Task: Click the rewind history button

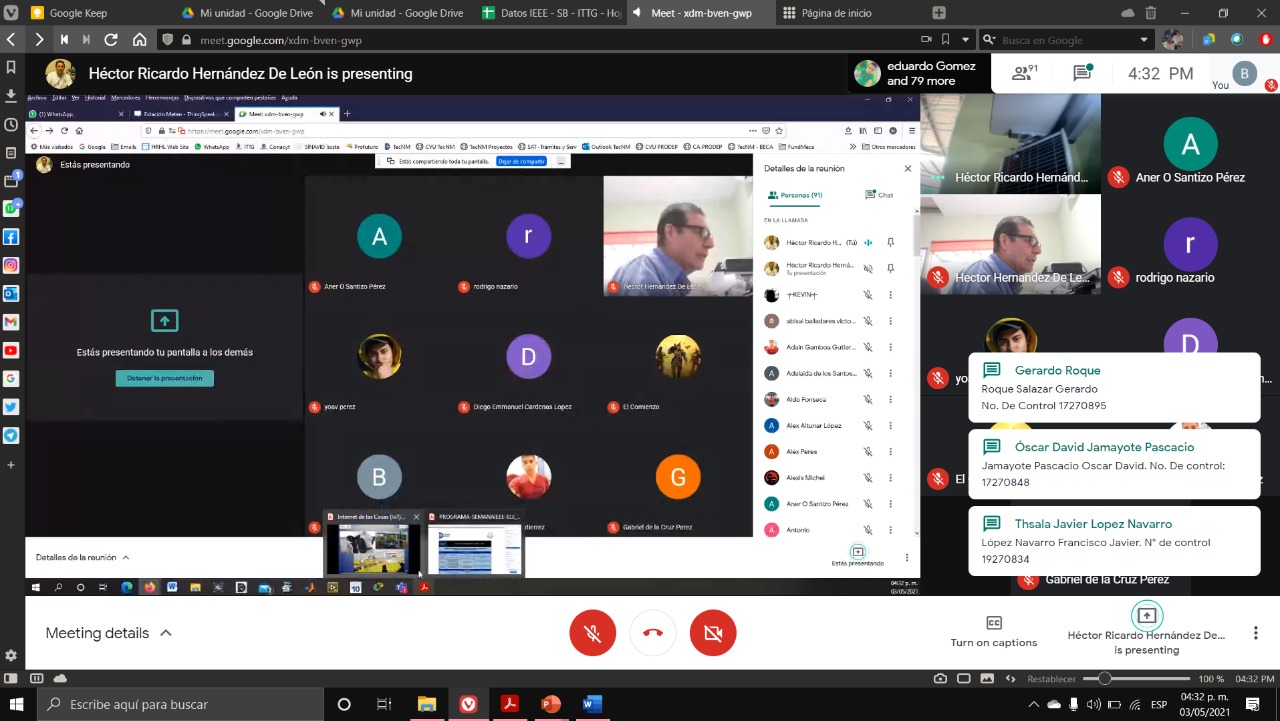Action: [x=64, y=40]
